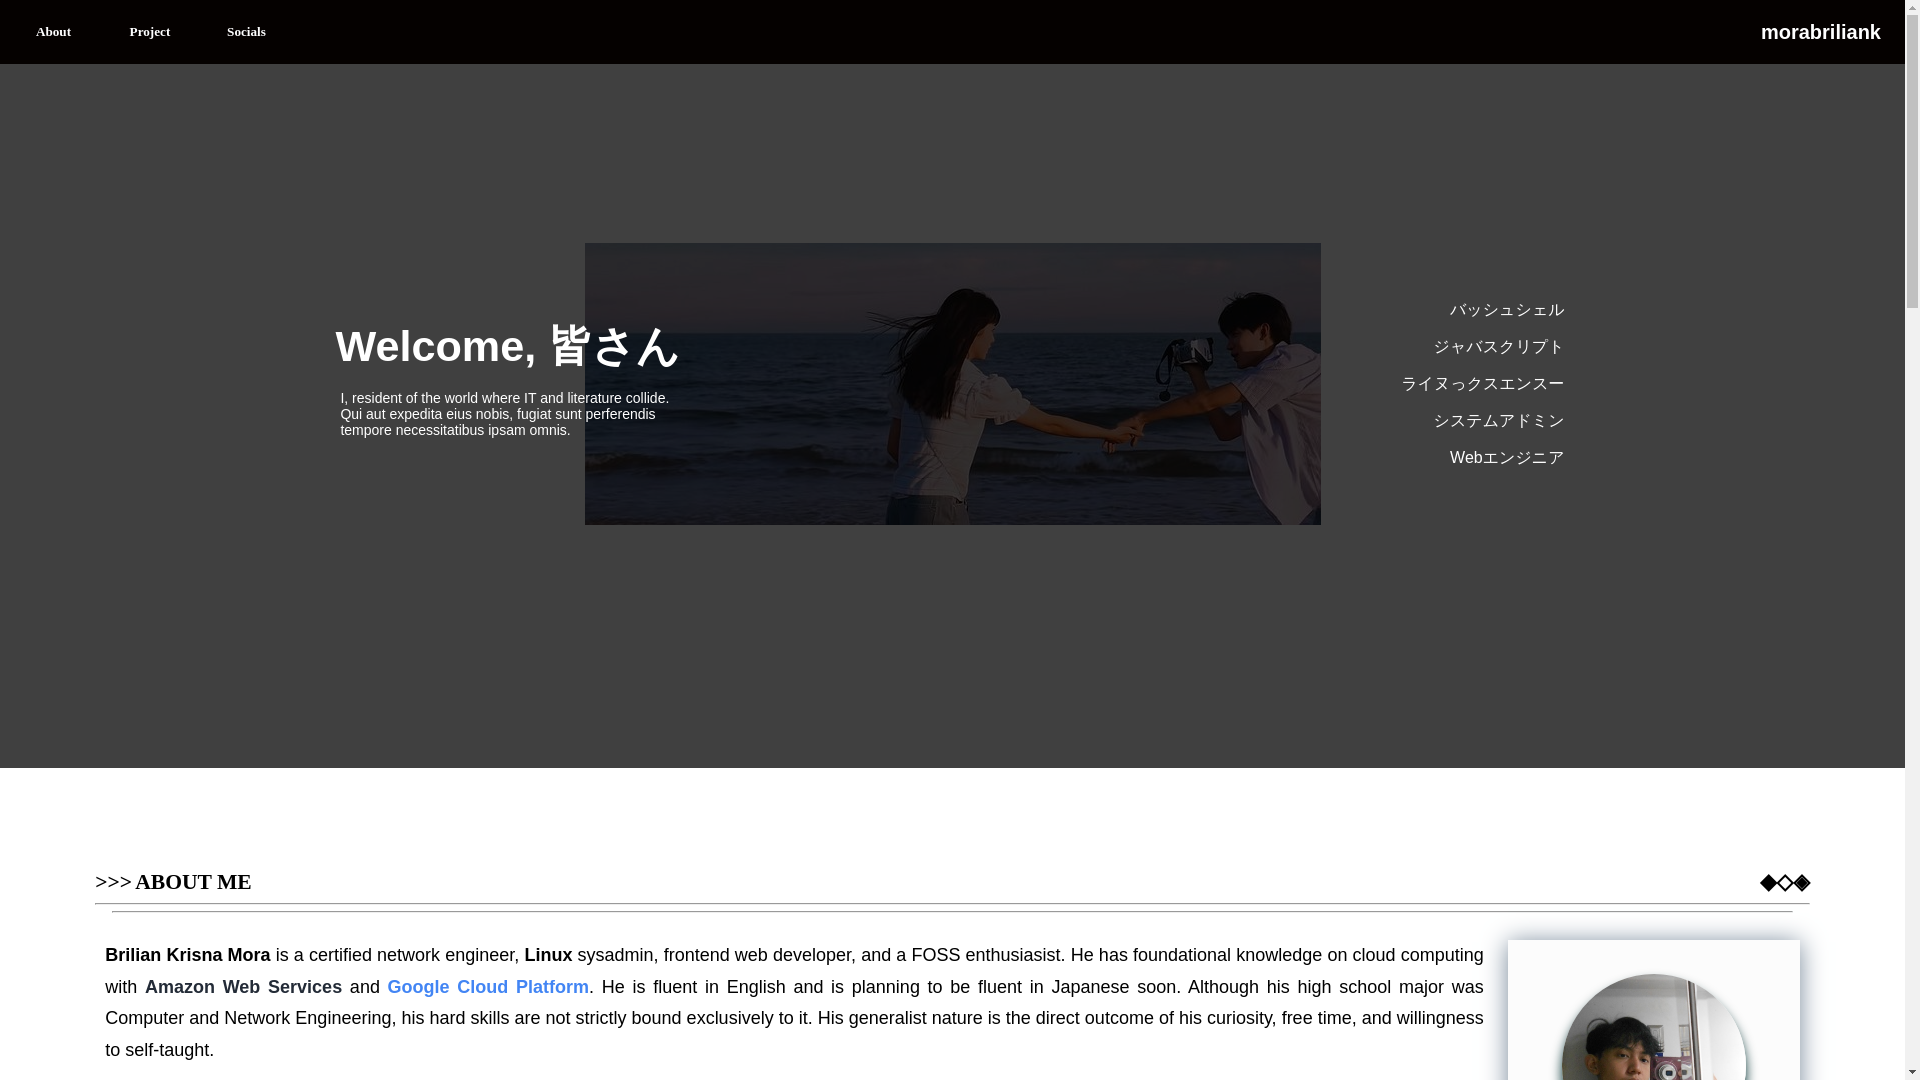Click the profile photo of Brilian
The width and height of the screenshot is (1920, 1080).
click(x=1654, y=1027)
